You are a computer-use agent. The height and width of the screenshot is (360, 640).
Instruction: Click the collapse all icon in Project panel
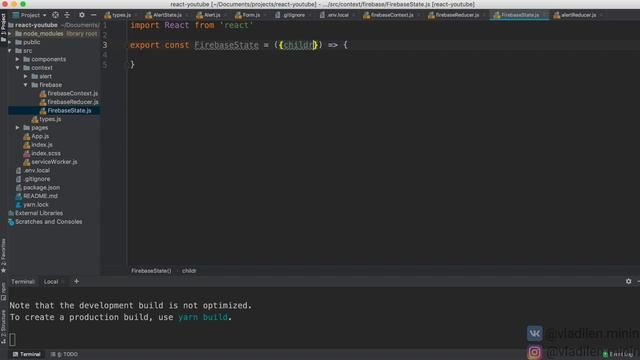pos(67,15)
